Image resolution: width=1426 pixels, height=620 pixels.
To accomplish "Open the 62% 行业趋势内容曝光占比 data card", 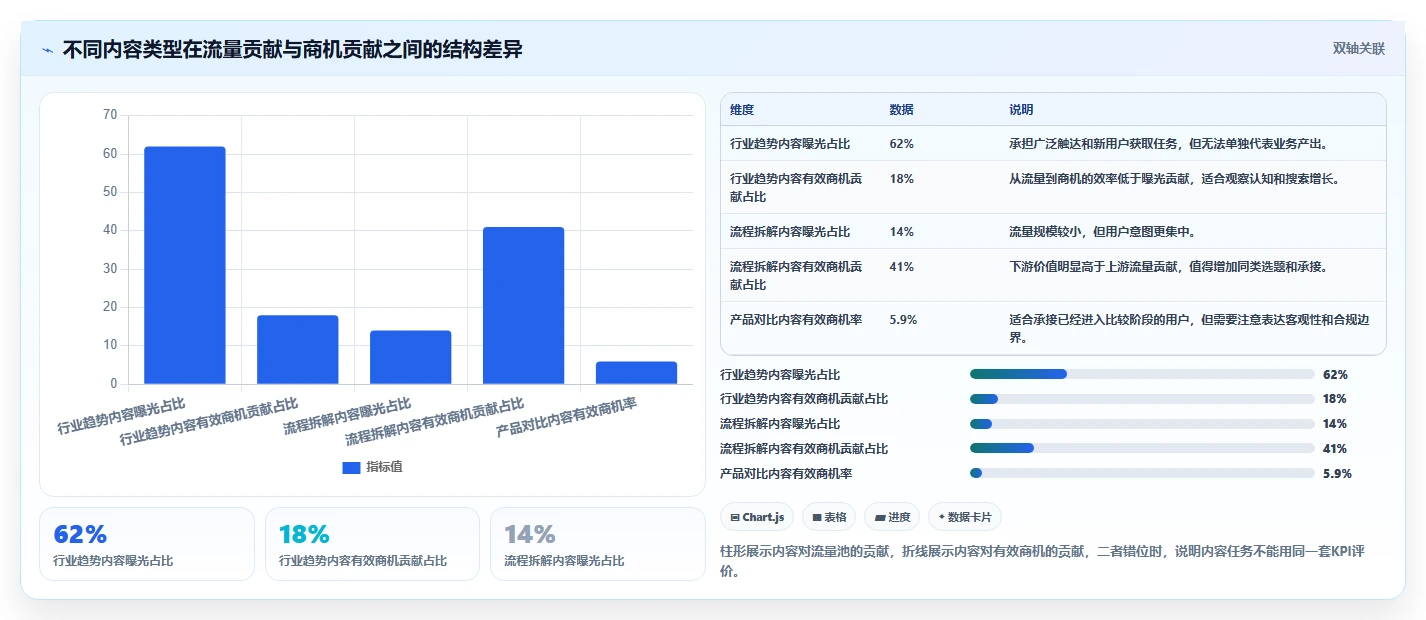I will [x=147, y=544].
